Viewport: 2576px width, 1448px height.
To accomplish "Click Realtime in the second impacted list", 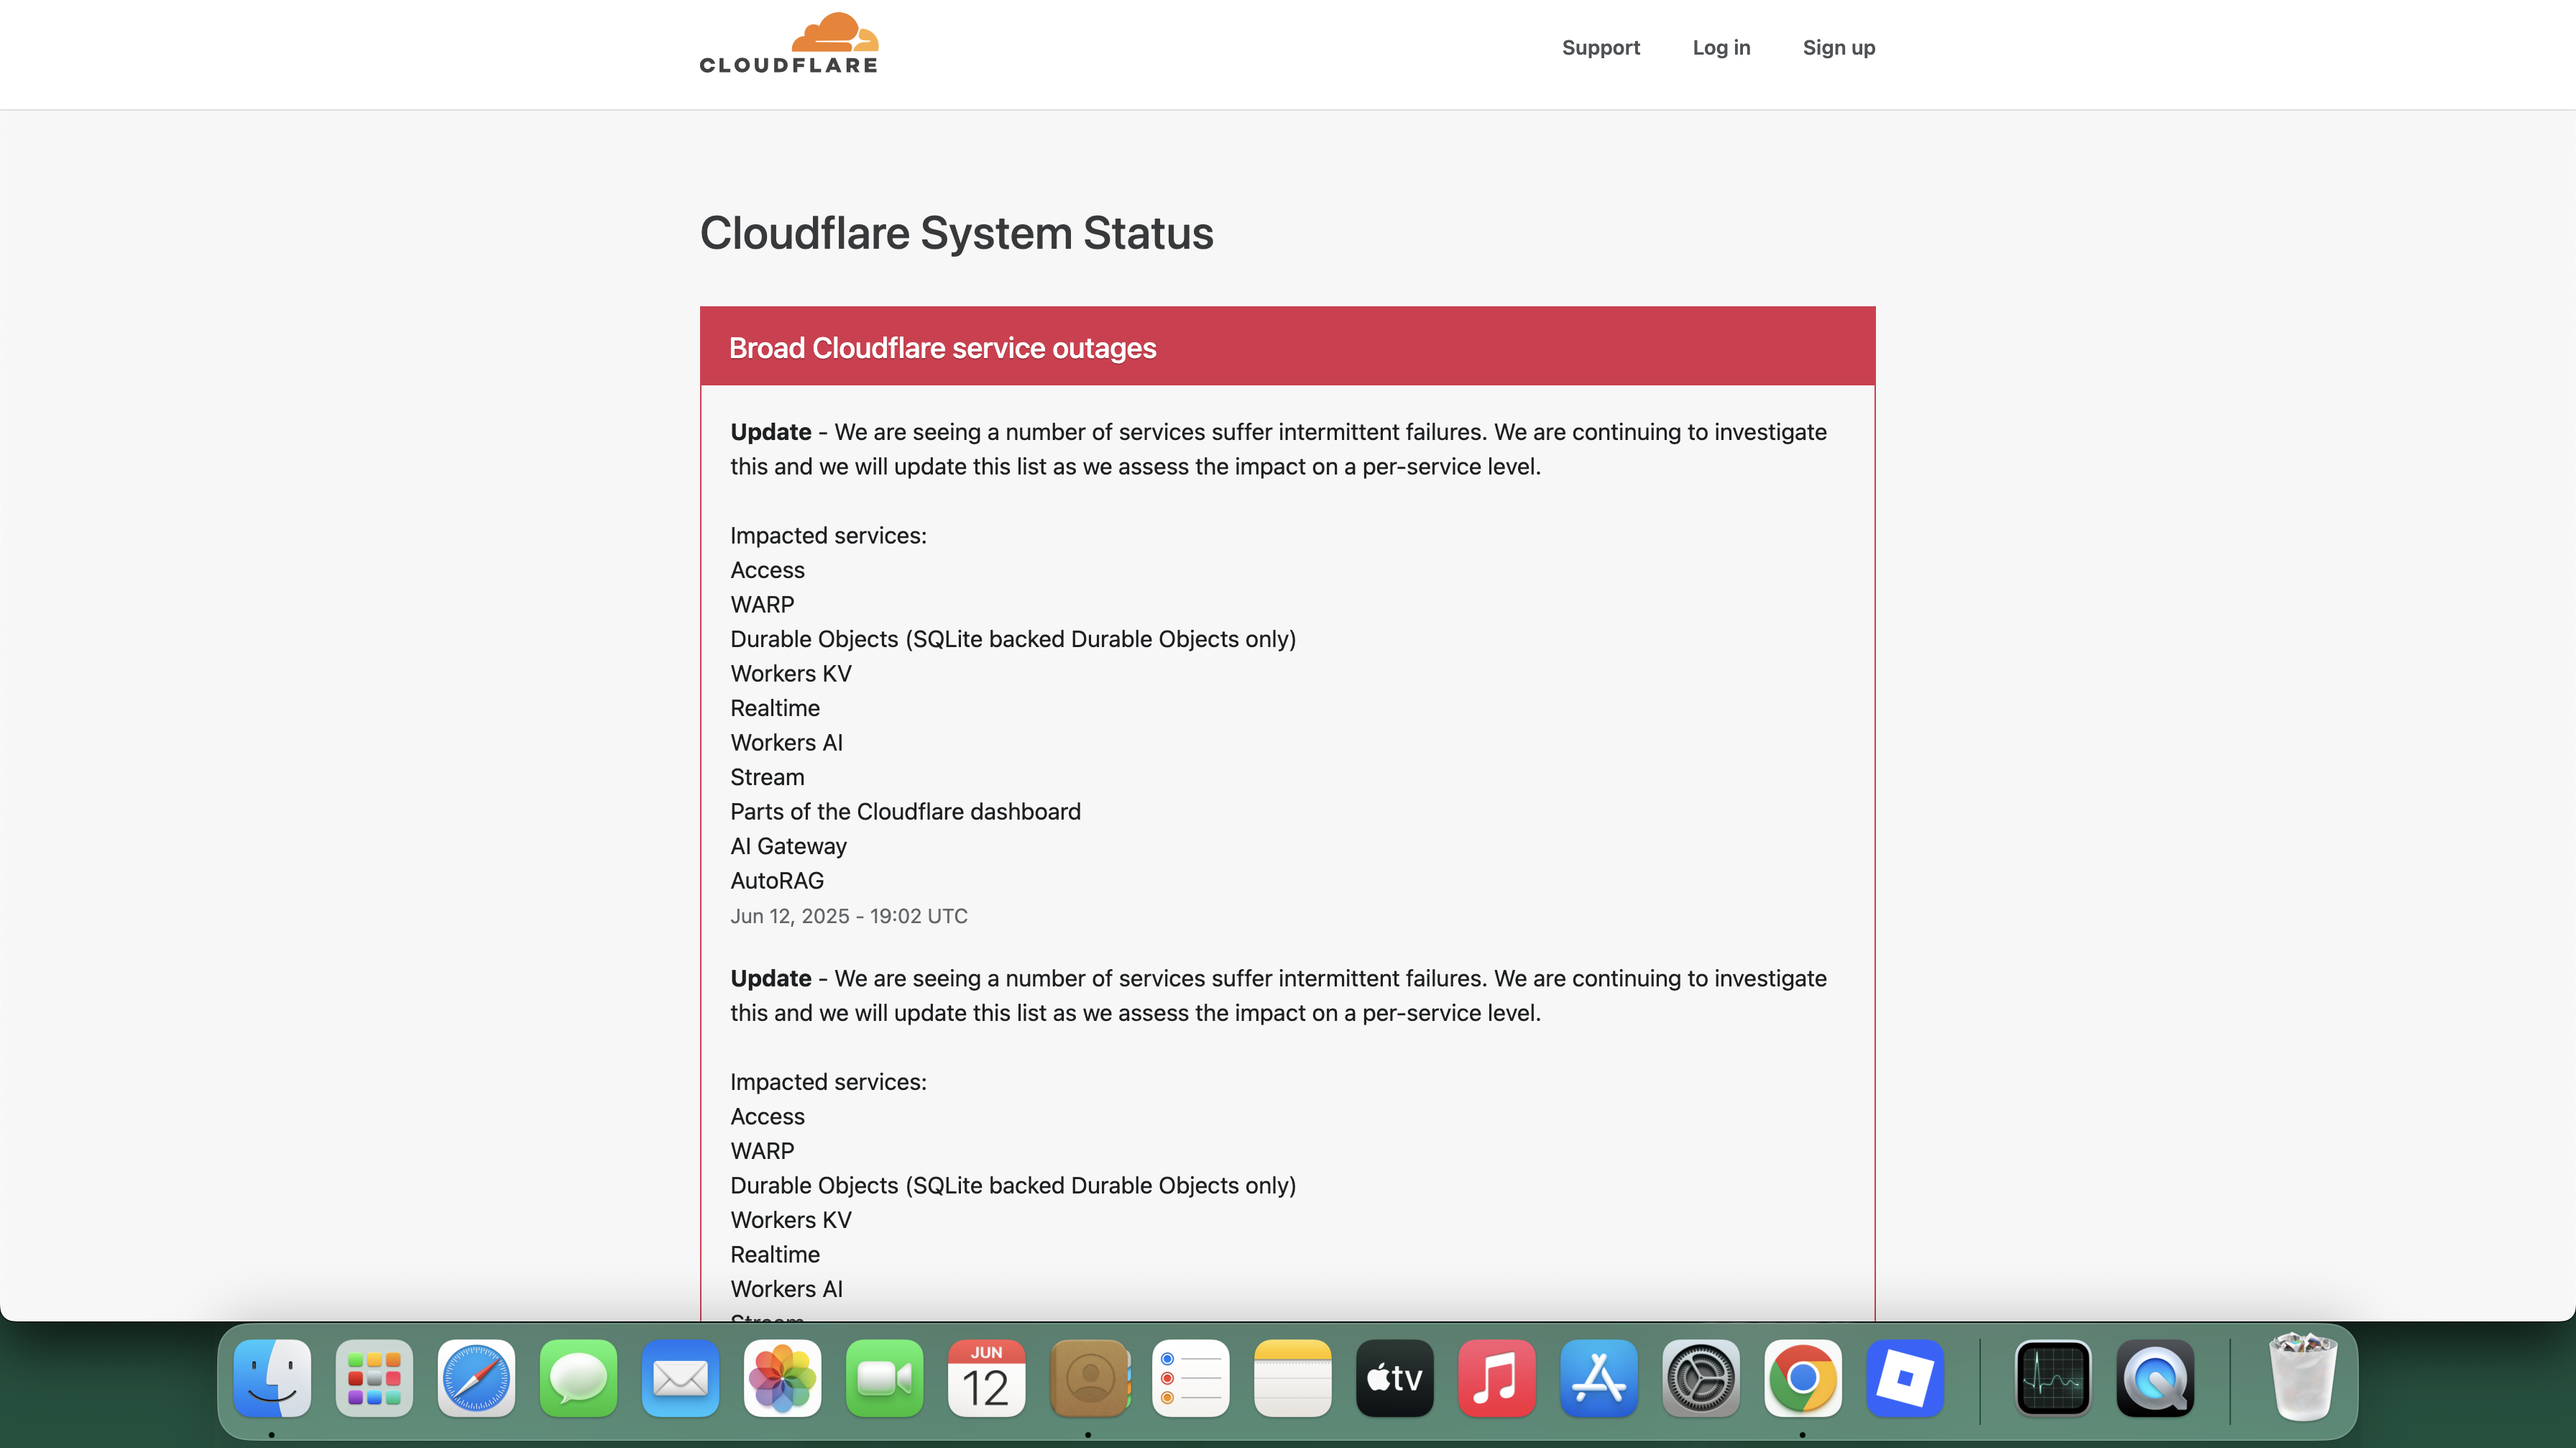I will click(x=774, y=1254).
